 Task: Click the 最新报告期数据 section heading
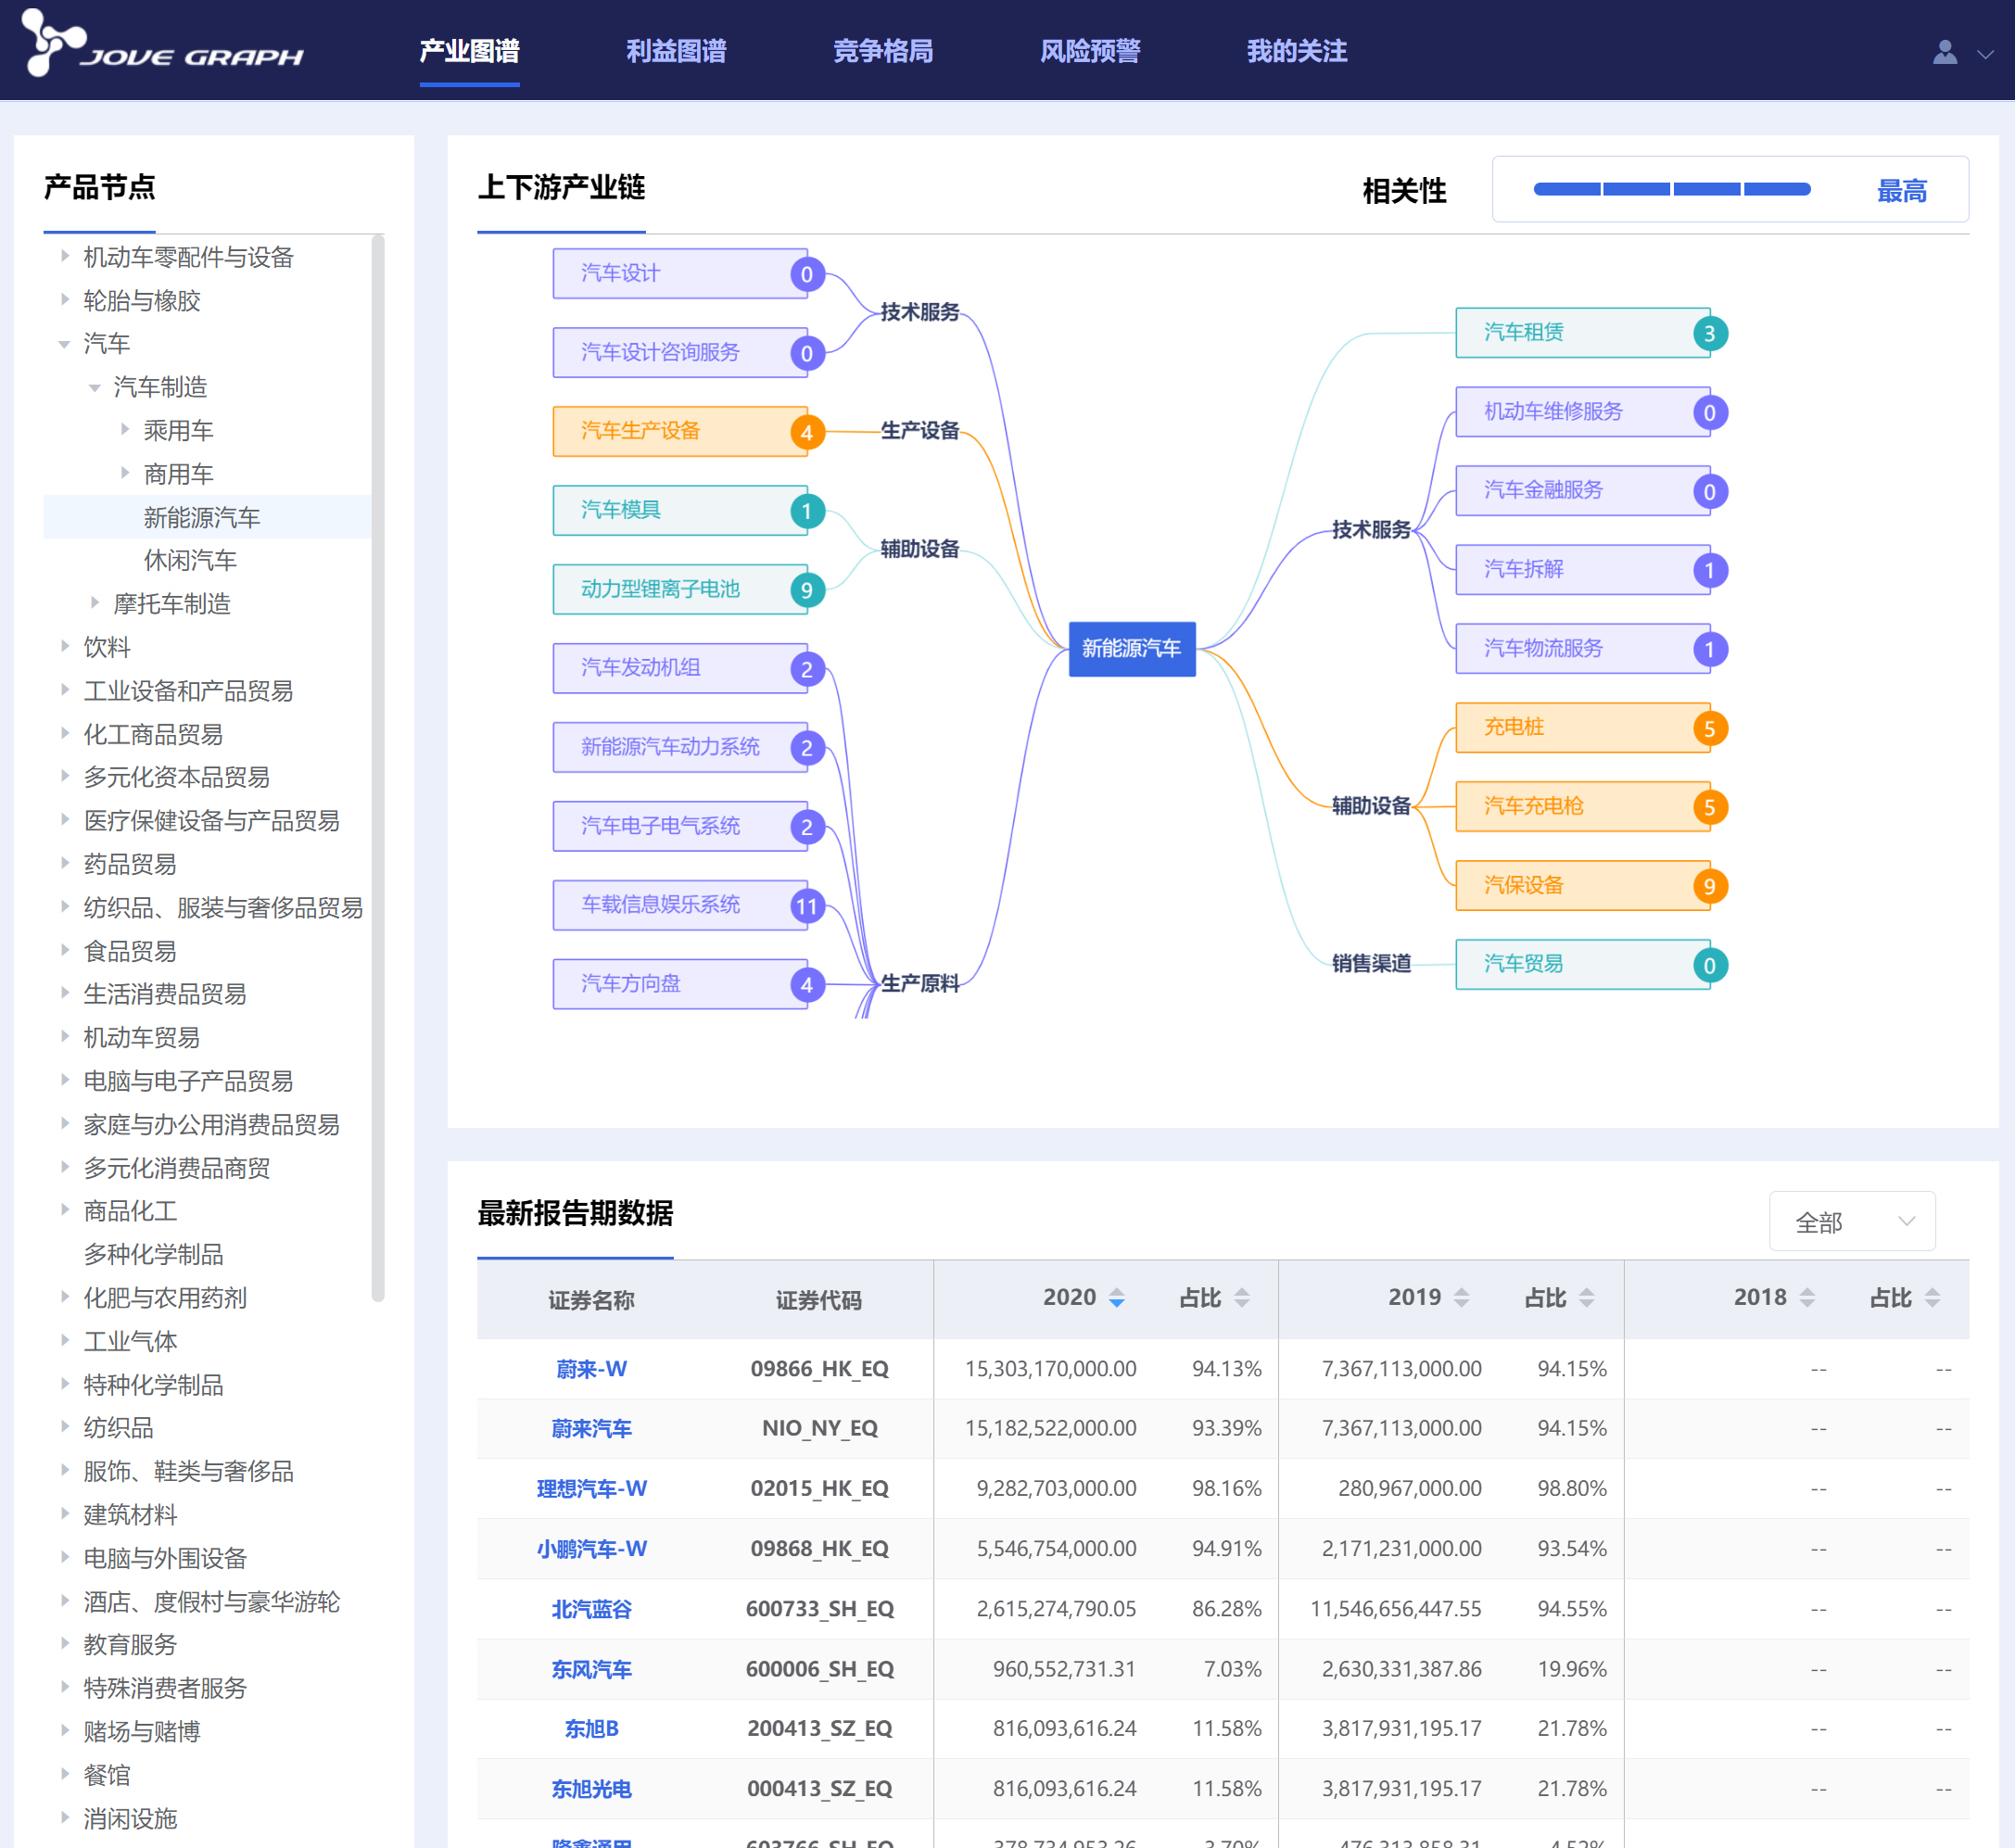tap(575, 1213)
